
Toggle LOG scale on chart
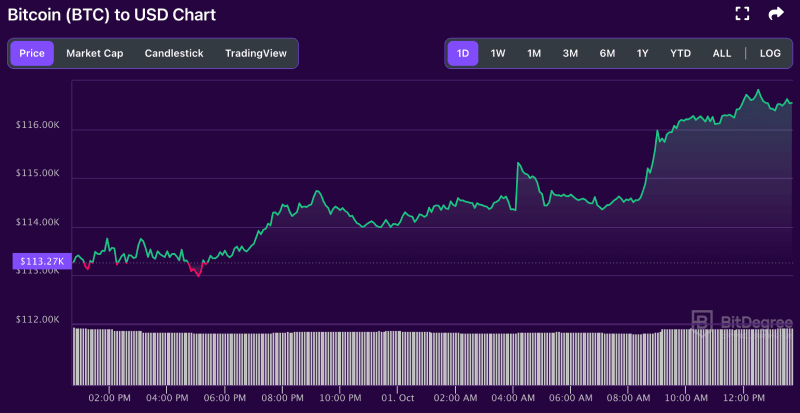[x=770, y=53]
